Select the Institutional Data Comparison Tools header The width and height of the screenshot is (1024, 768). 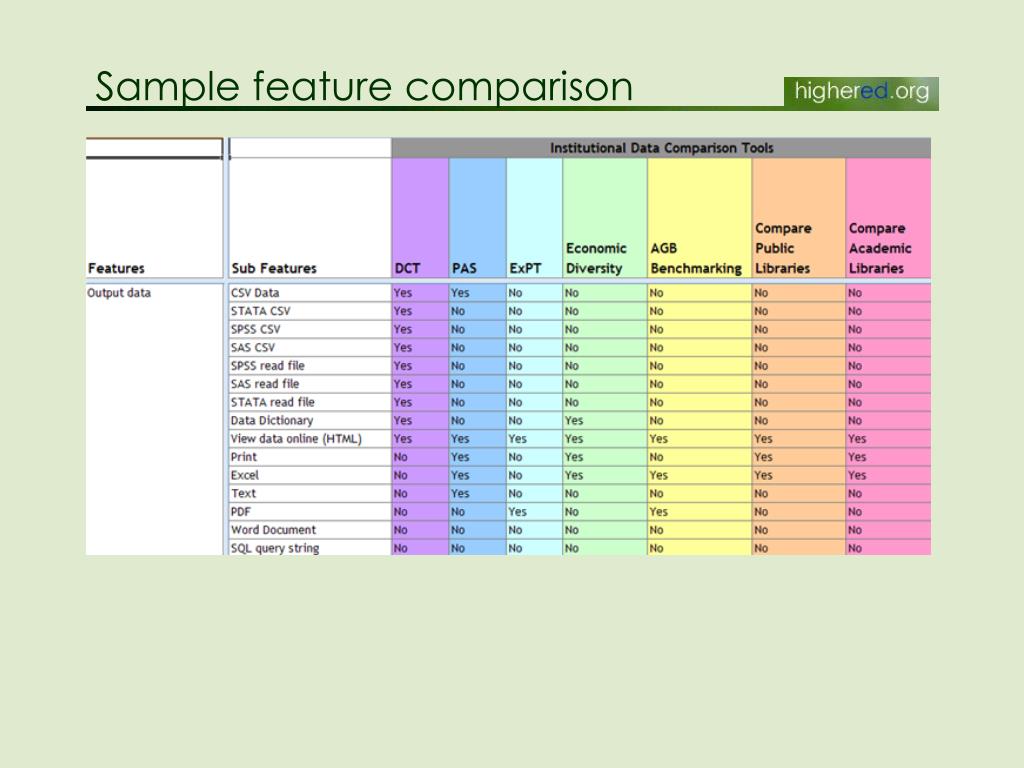pos(661,148)
